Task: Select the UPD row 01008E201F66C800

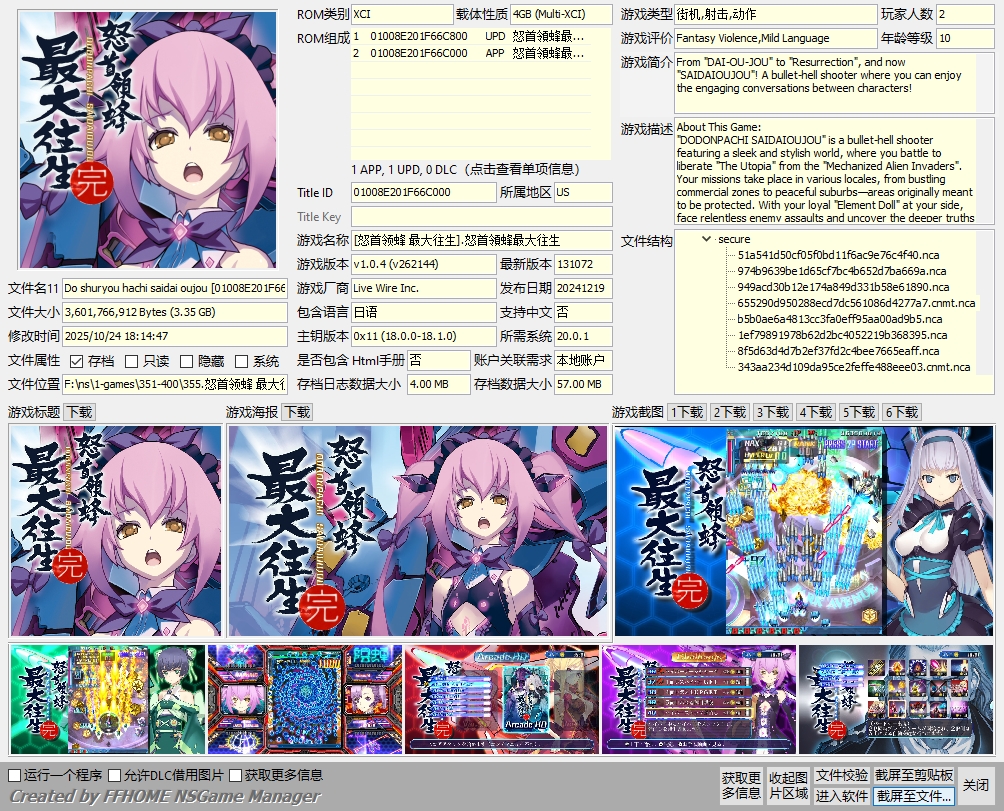Action: tap(471, 36)
